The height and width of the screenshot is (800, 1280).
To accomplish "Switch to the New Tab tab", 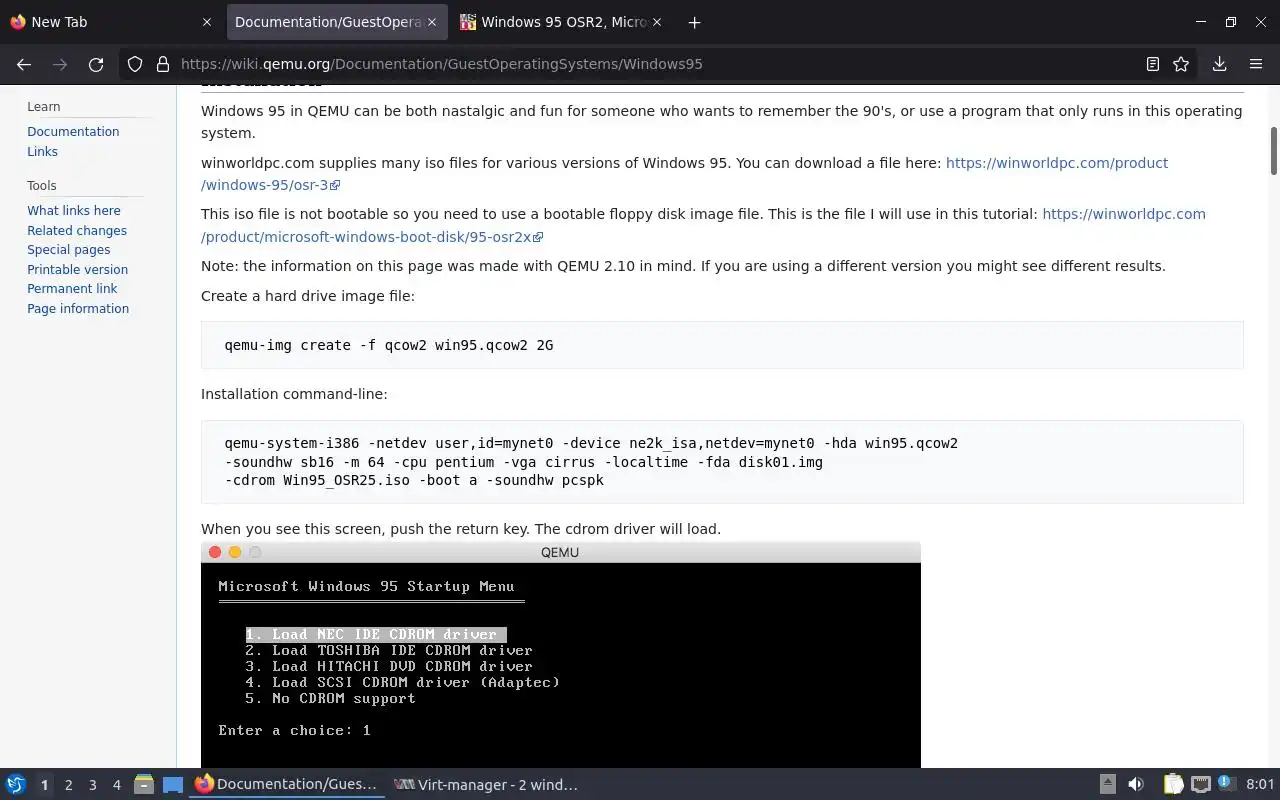I will coord(100,22).
